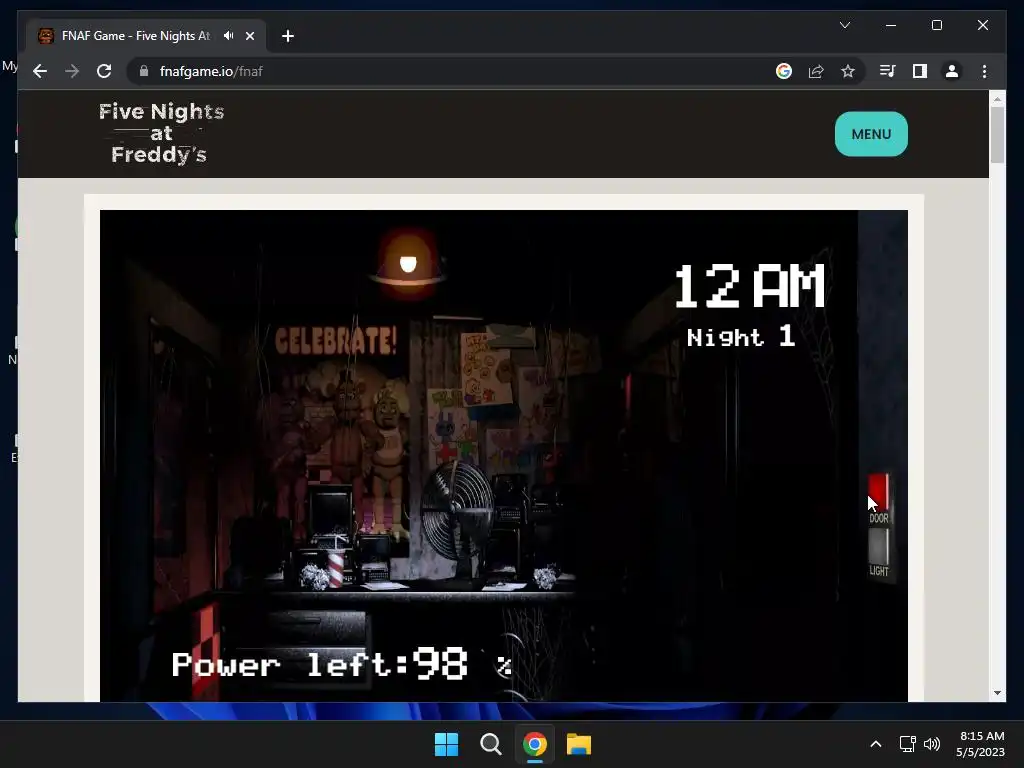The width and height of the screenshot is (1024, 768).
Task: Click the page scrollbar up arrow
Action: coord(997,99)
